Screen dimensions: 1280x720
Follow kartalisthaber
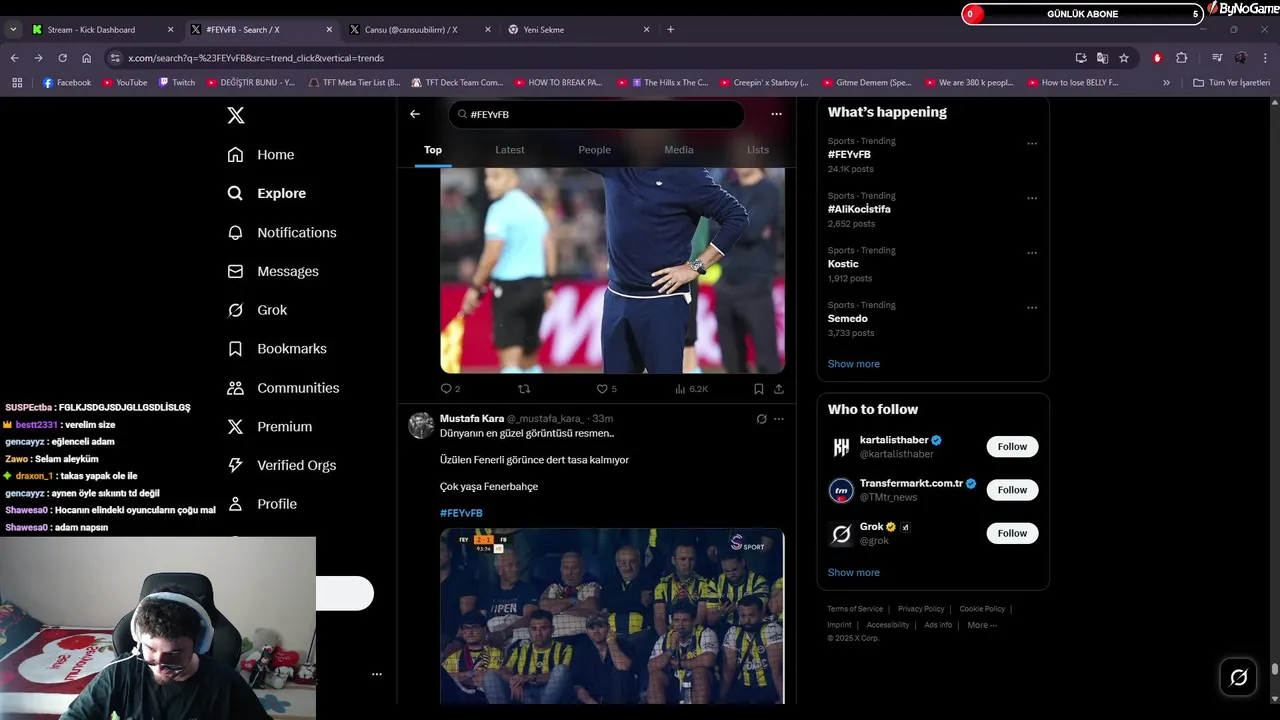pyautogui.click(x=1012, y=447)
